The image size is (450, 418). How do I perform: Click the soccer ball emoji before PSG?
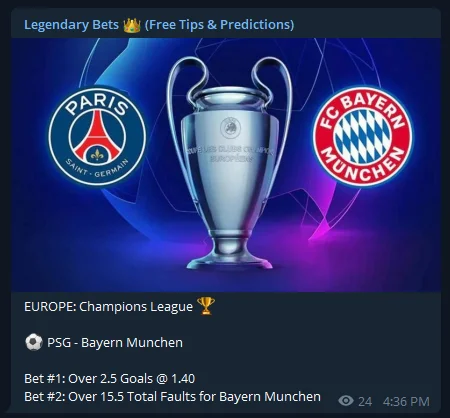click(34, 343)
